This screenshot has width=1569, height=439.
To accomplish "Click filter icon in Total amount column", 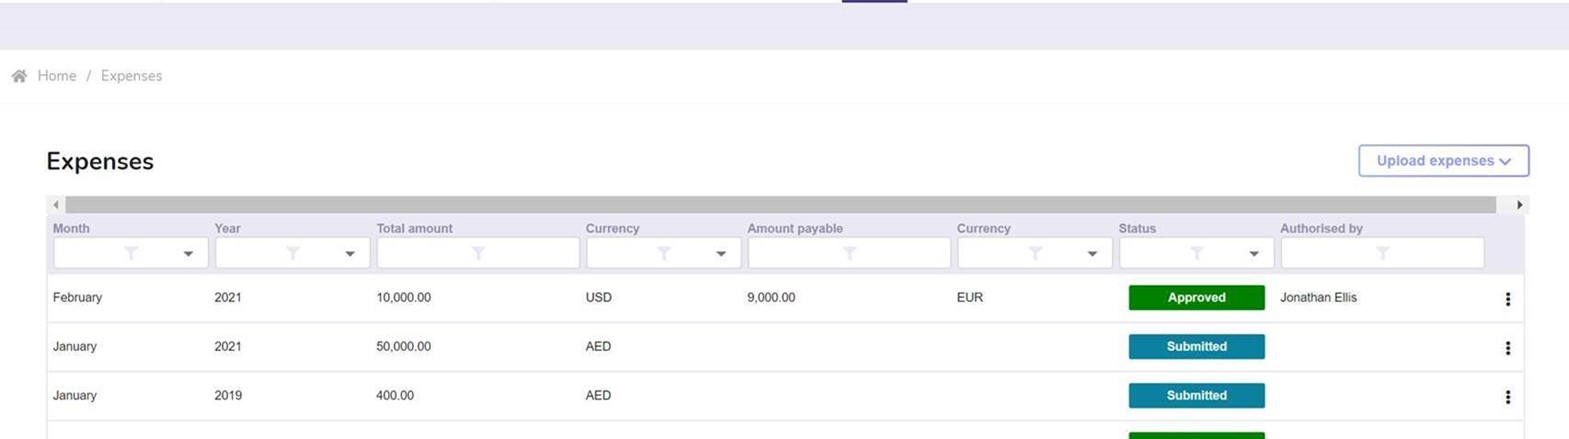I will pos(478,254).
